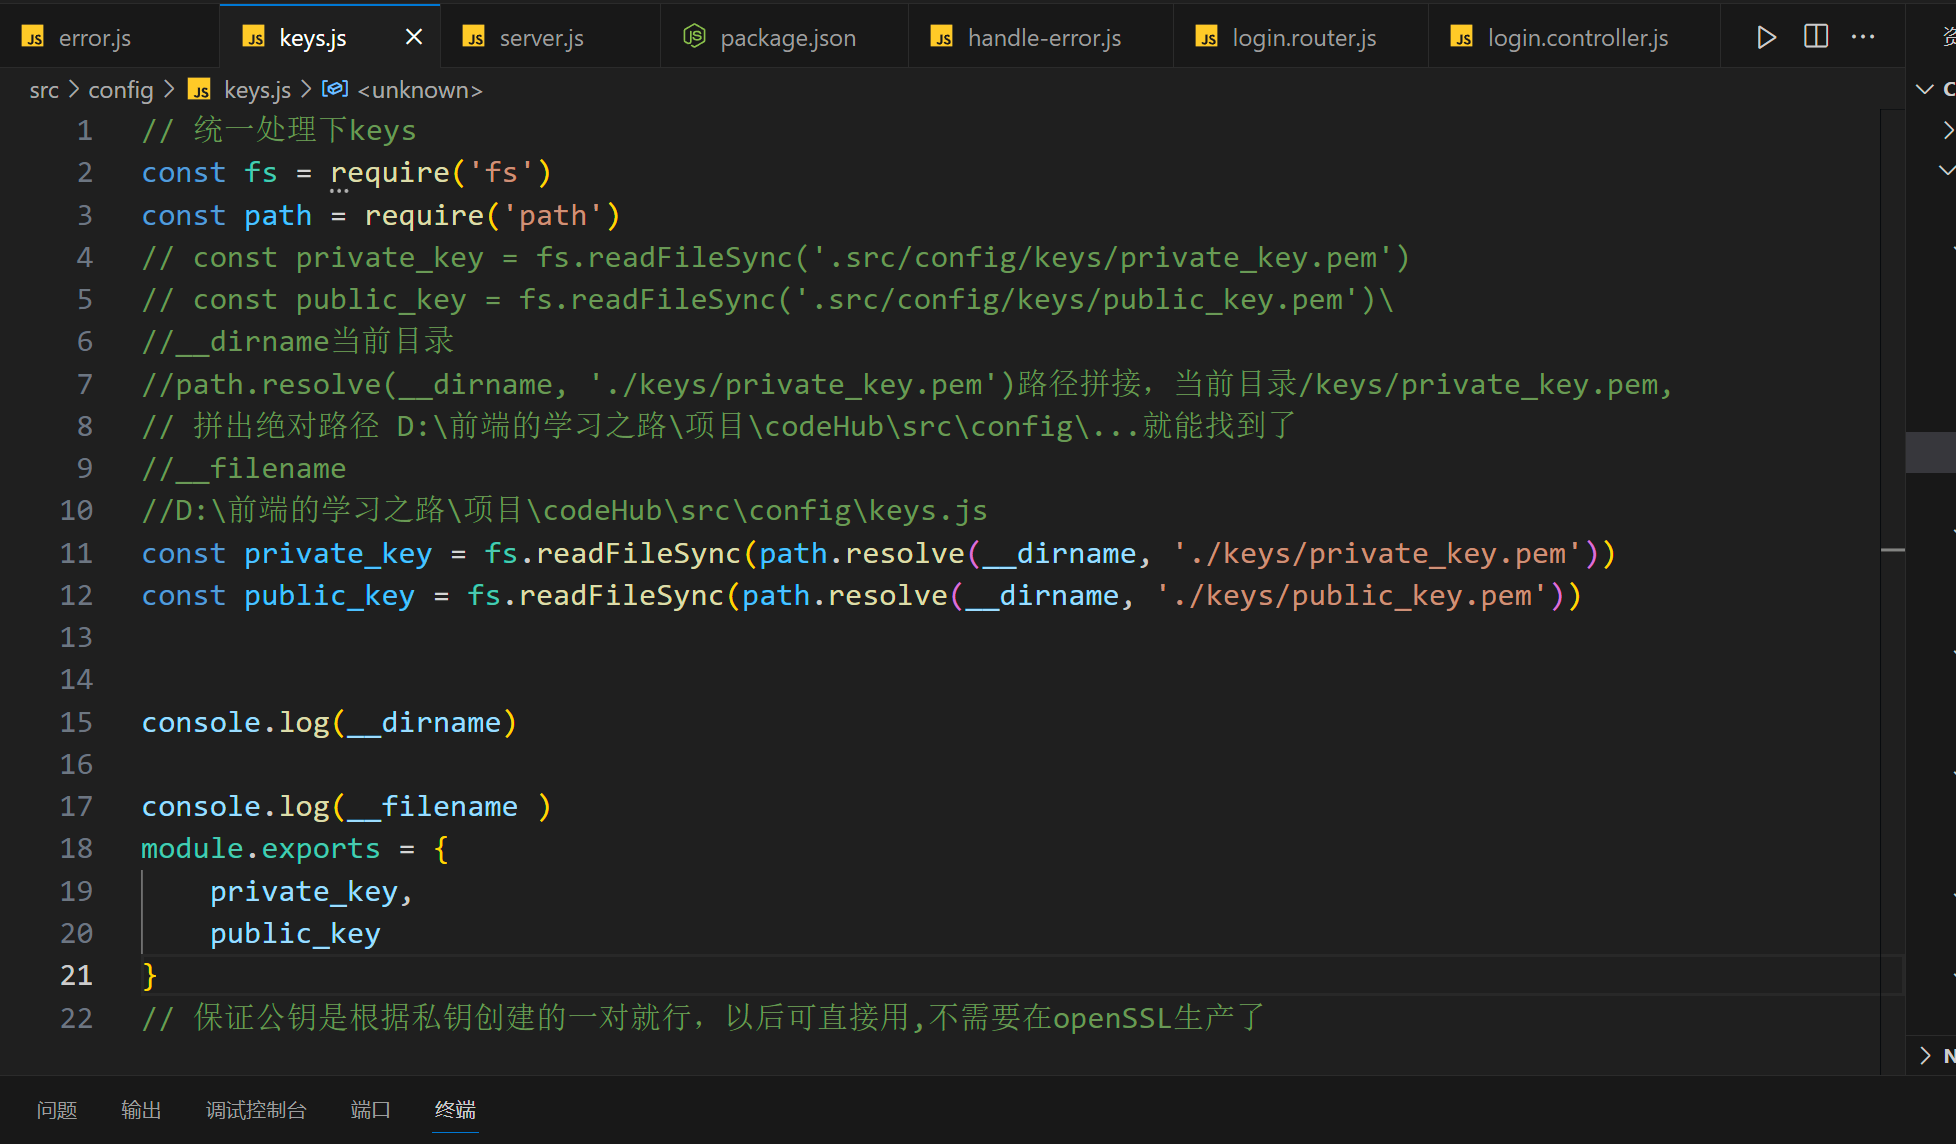The image size is (1956, 1144).
Task: Open more editor actions menu (ellipsis)
Action: coord(1863,36)
